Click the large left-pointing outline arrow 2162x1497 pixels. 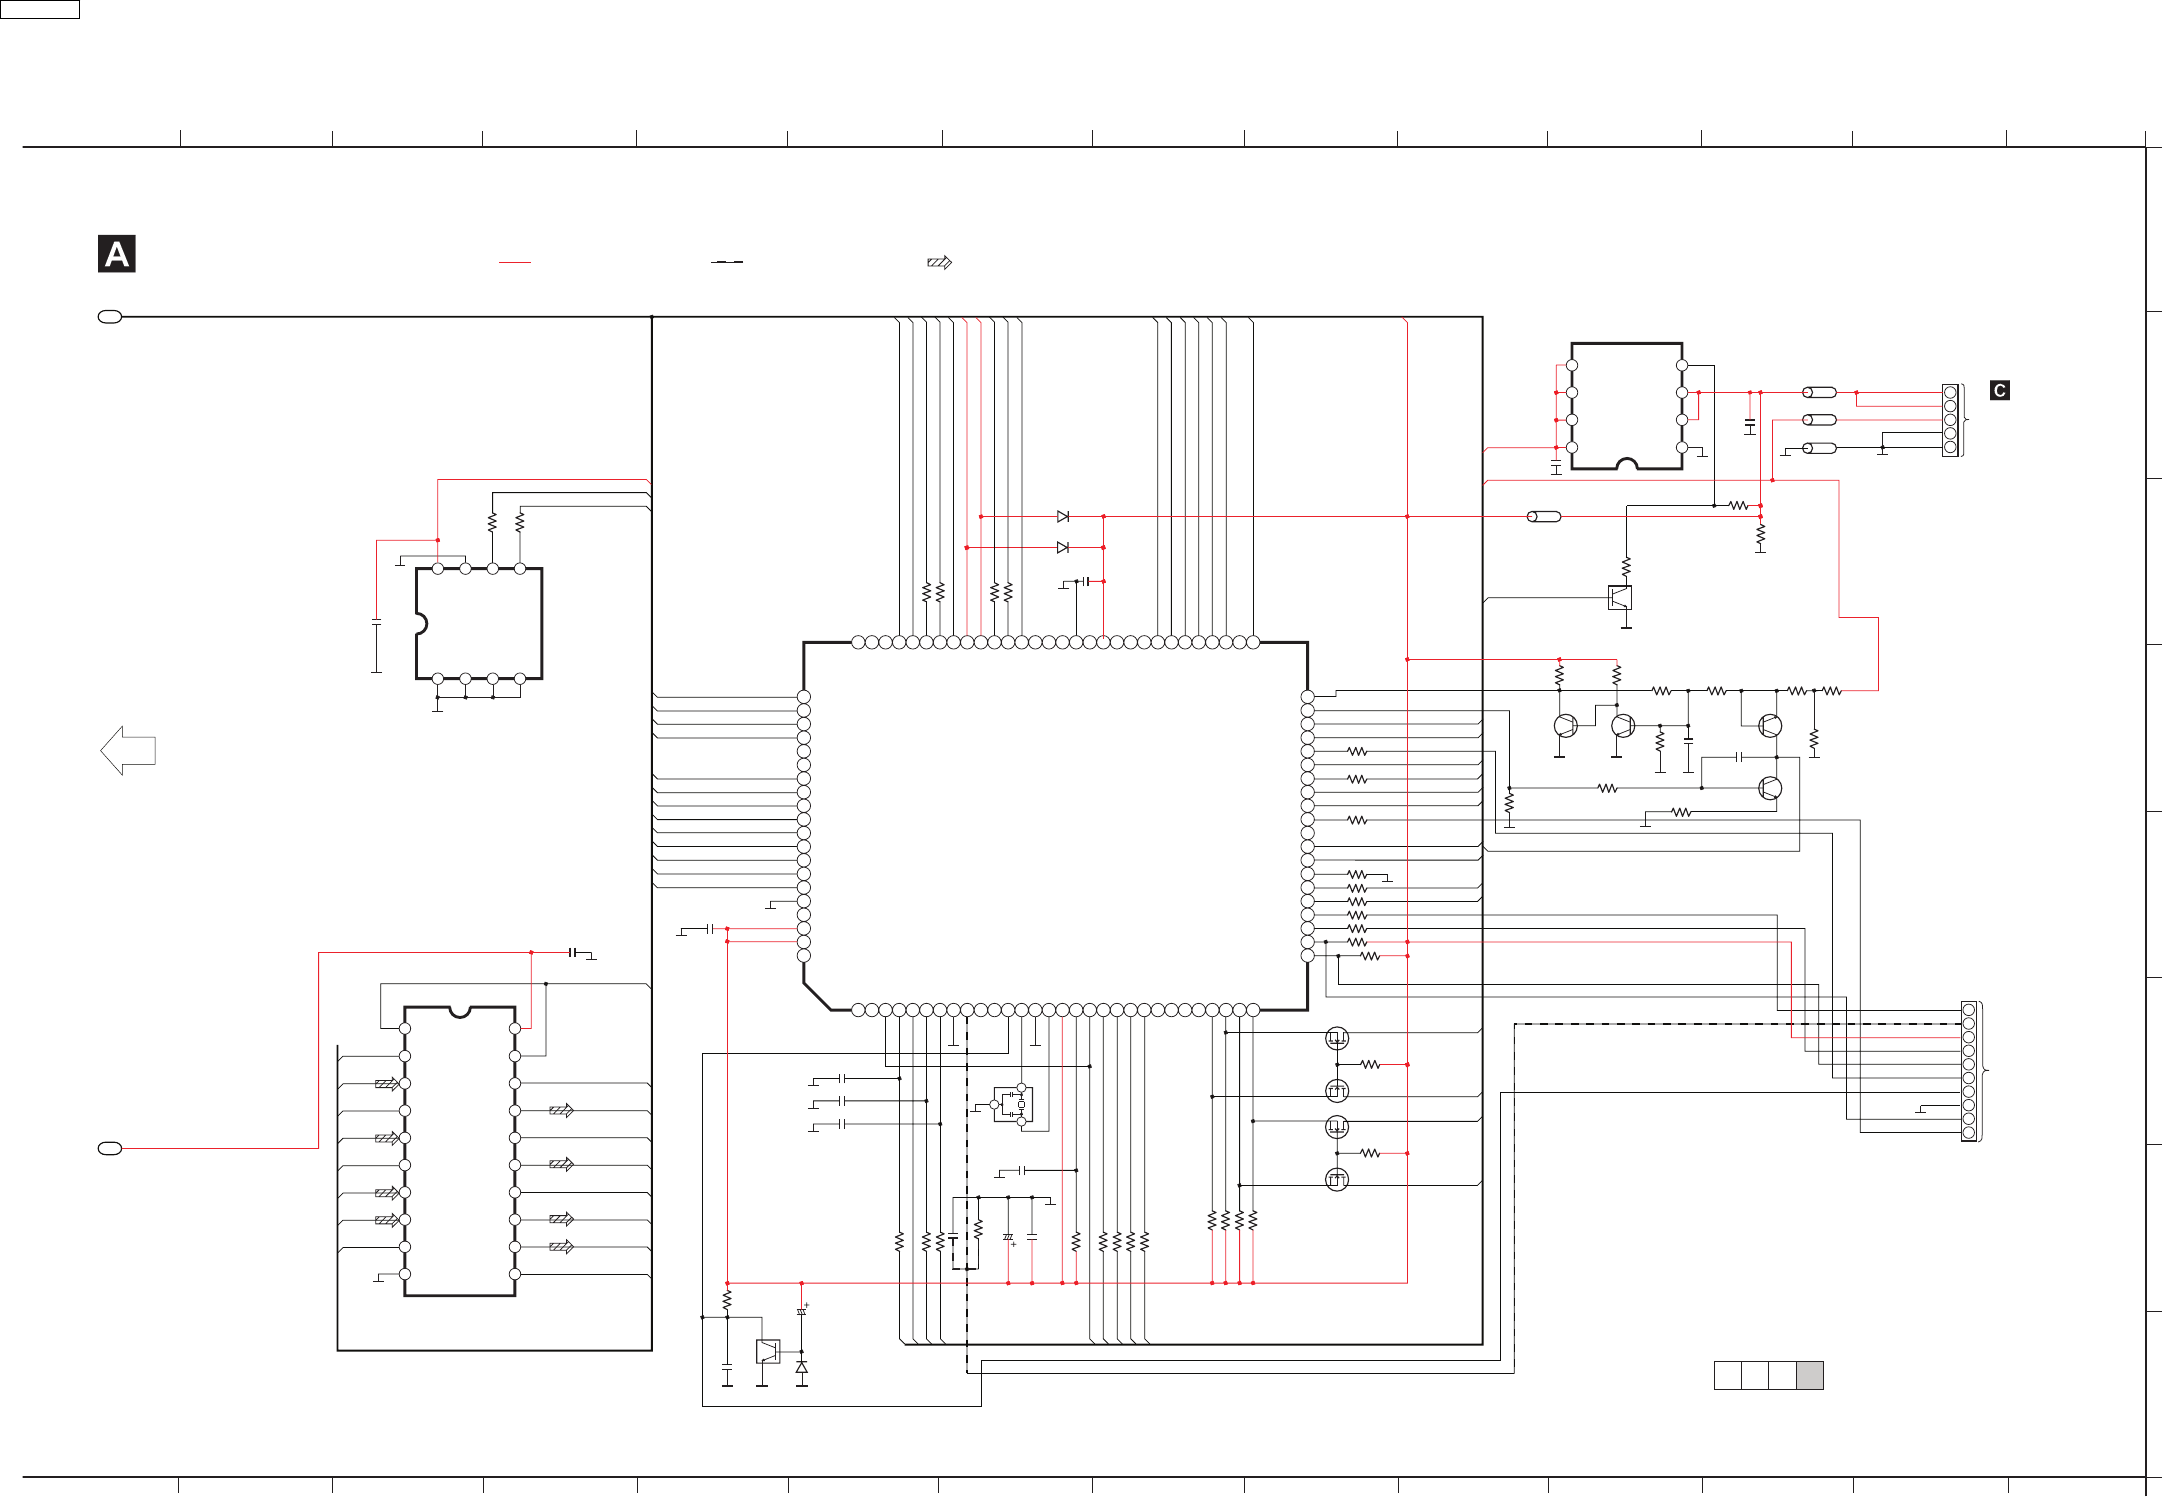coord(128,750)
